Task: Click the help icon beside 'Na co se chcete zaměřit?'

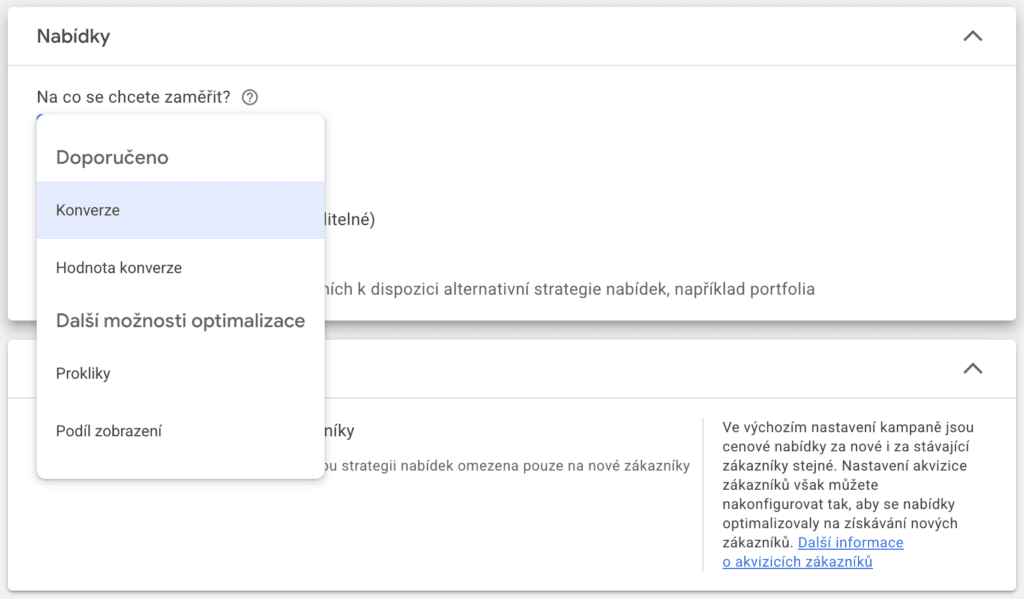Action: click(x=250, y=98)
